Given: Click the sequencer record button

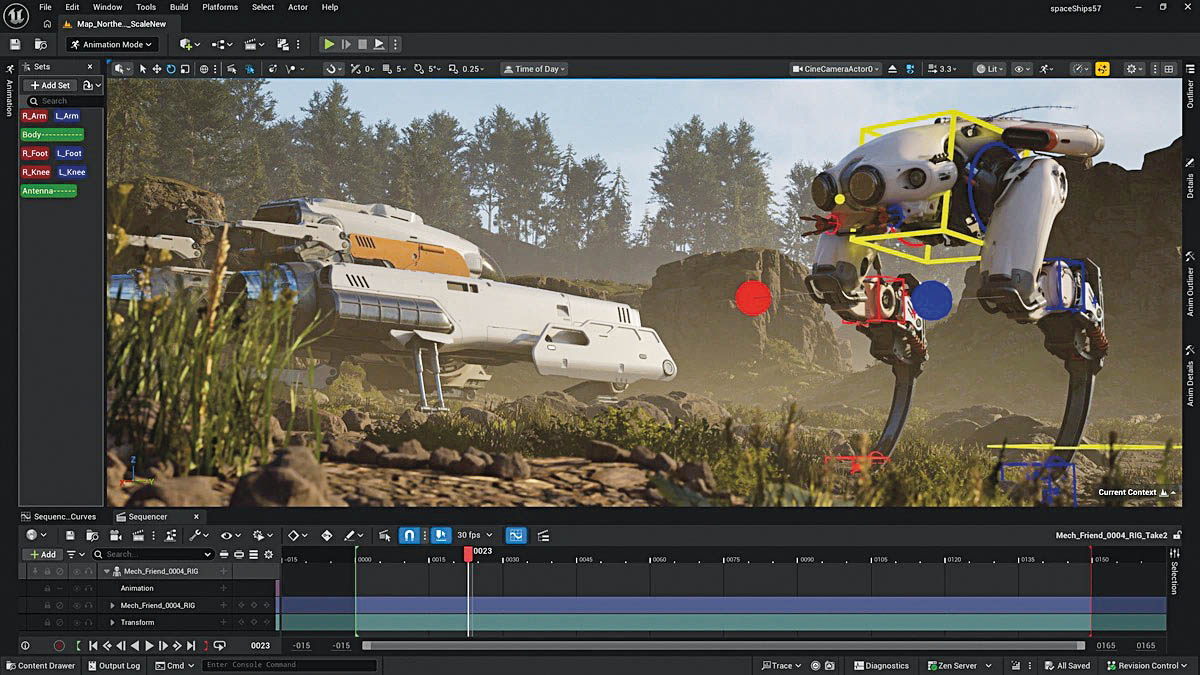Looking at the screenshot, I should pyautogui.click(x=59, y=646).
